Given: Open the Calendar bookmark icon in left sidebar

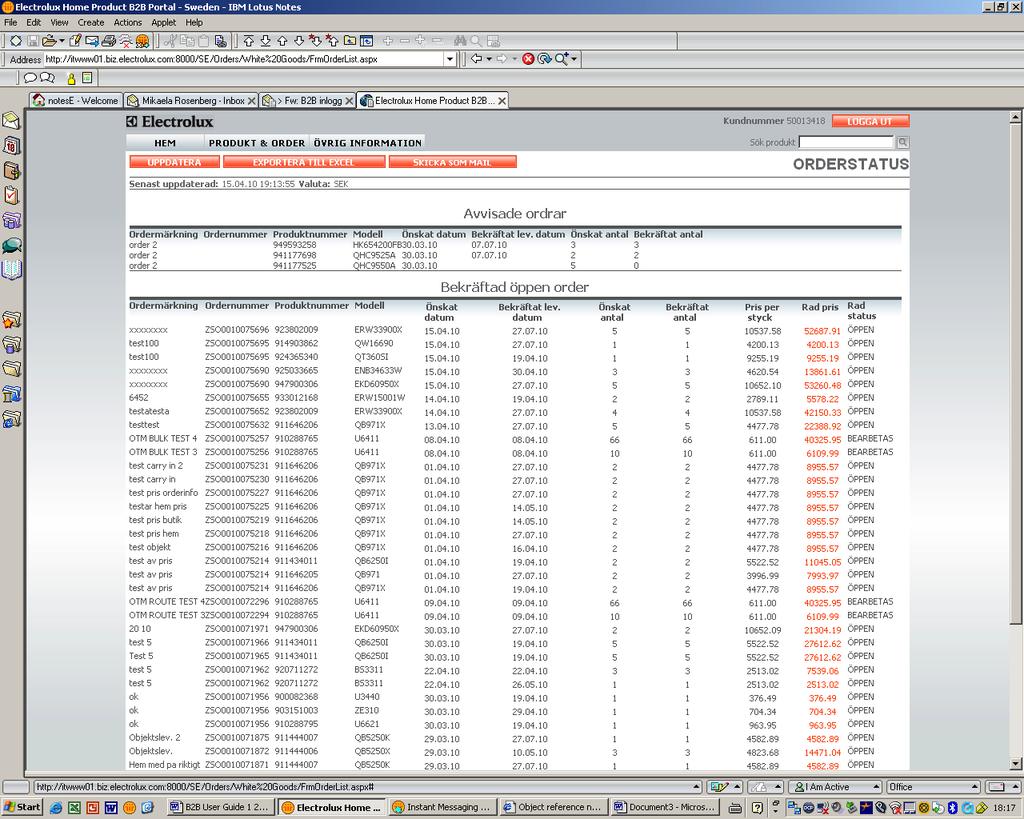Looking at the screenshot, I should coord(11,146).
